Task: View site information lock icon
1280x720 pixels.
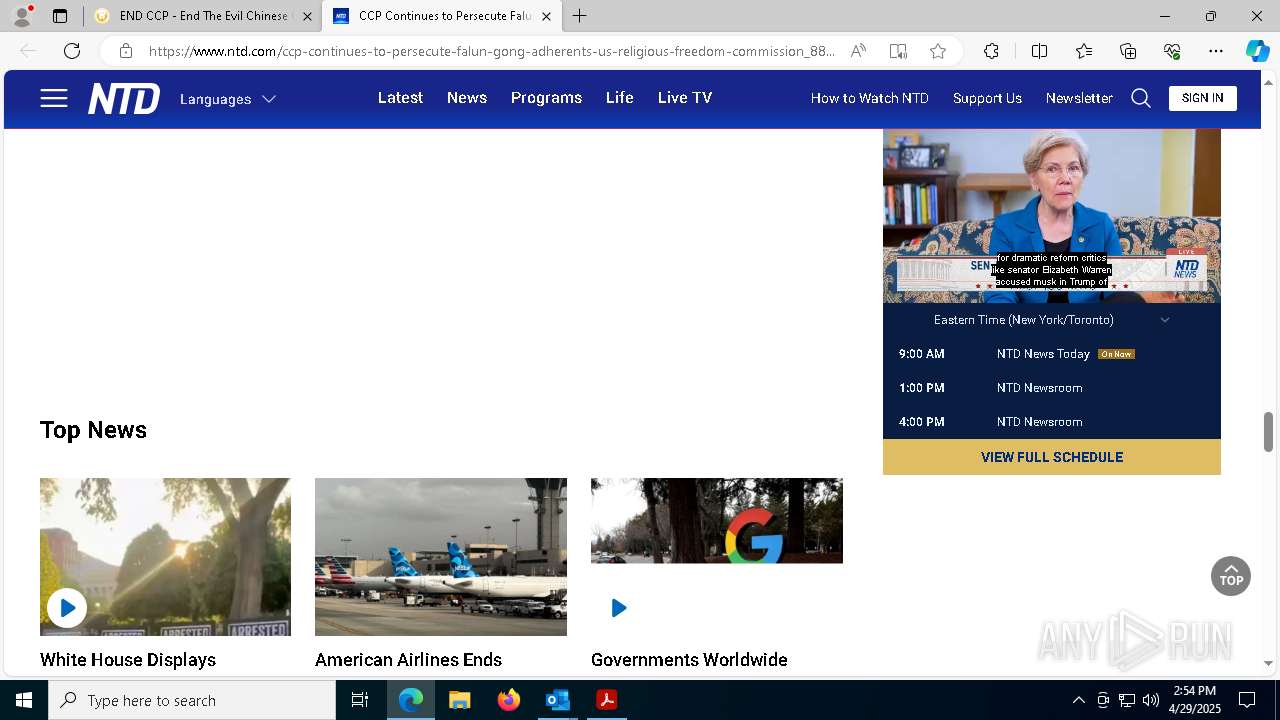Action: (125, 51)
